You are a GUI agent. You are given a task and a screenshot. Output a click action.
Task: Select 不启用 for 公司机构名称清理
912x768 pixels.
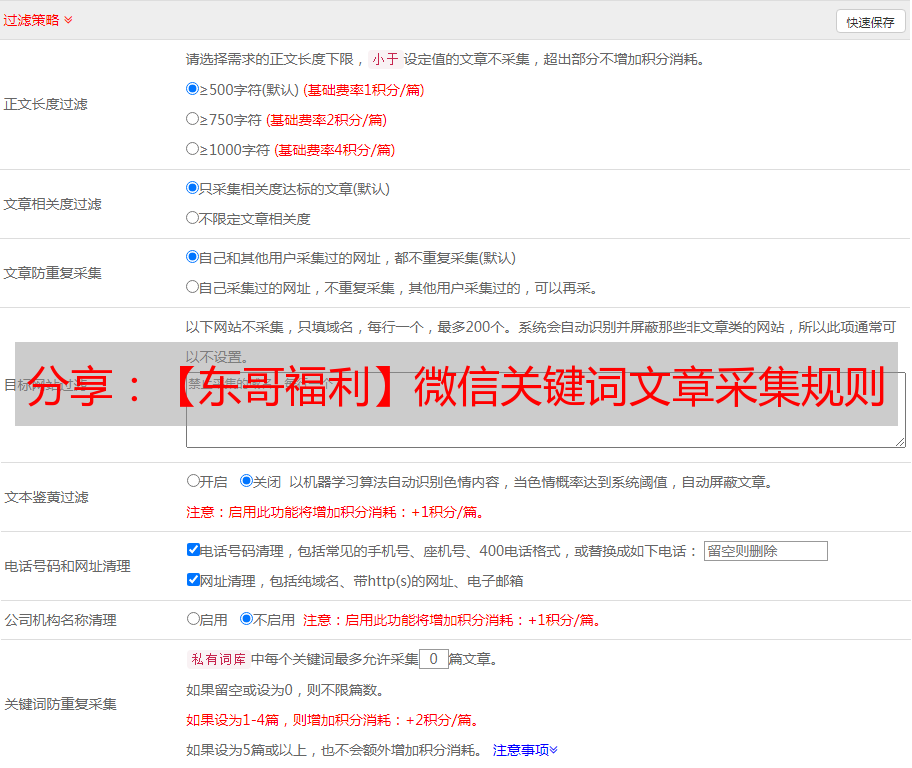tap(246, 619)
